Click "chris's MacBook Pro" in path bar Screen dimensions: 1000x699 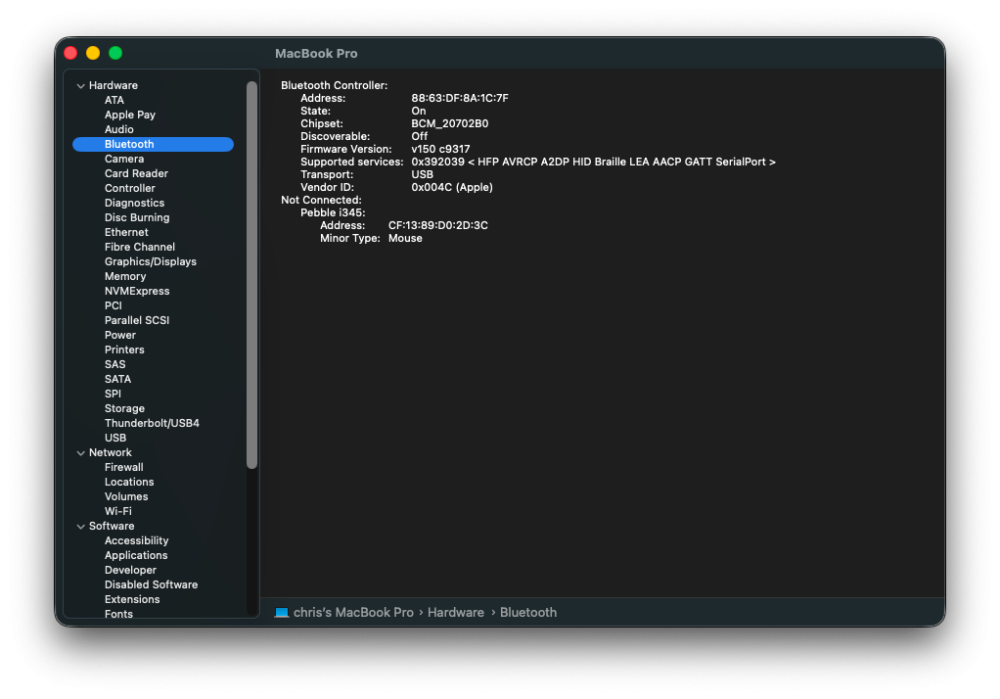tap(353, 612)
